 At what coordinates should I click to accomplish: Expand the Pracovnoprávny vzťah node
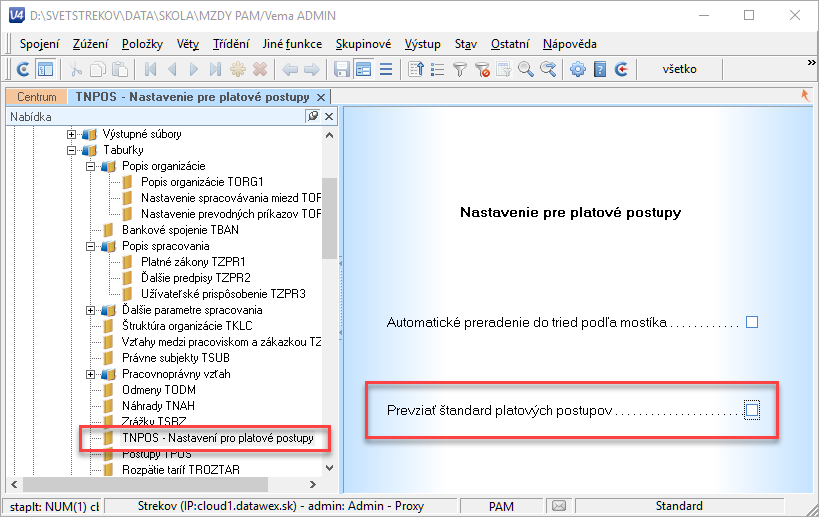(90, 374)
